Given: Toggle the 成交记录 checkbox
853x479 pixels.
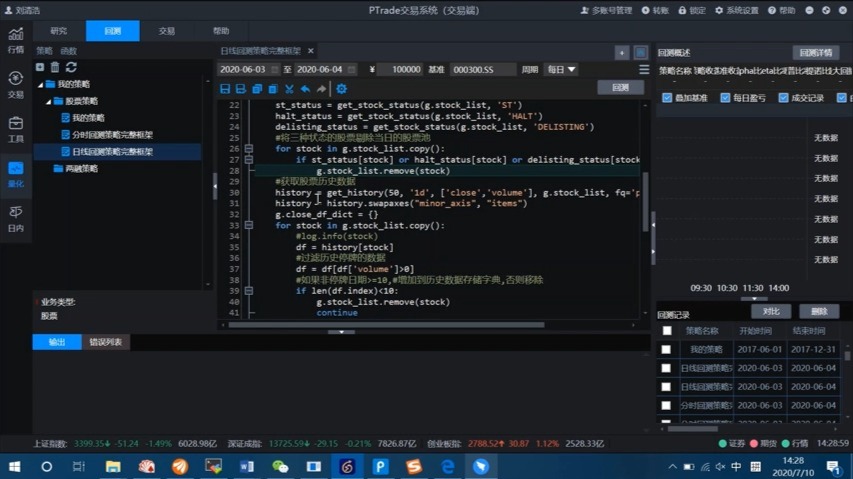Looking at the screenshot, I should coord(783,98).
